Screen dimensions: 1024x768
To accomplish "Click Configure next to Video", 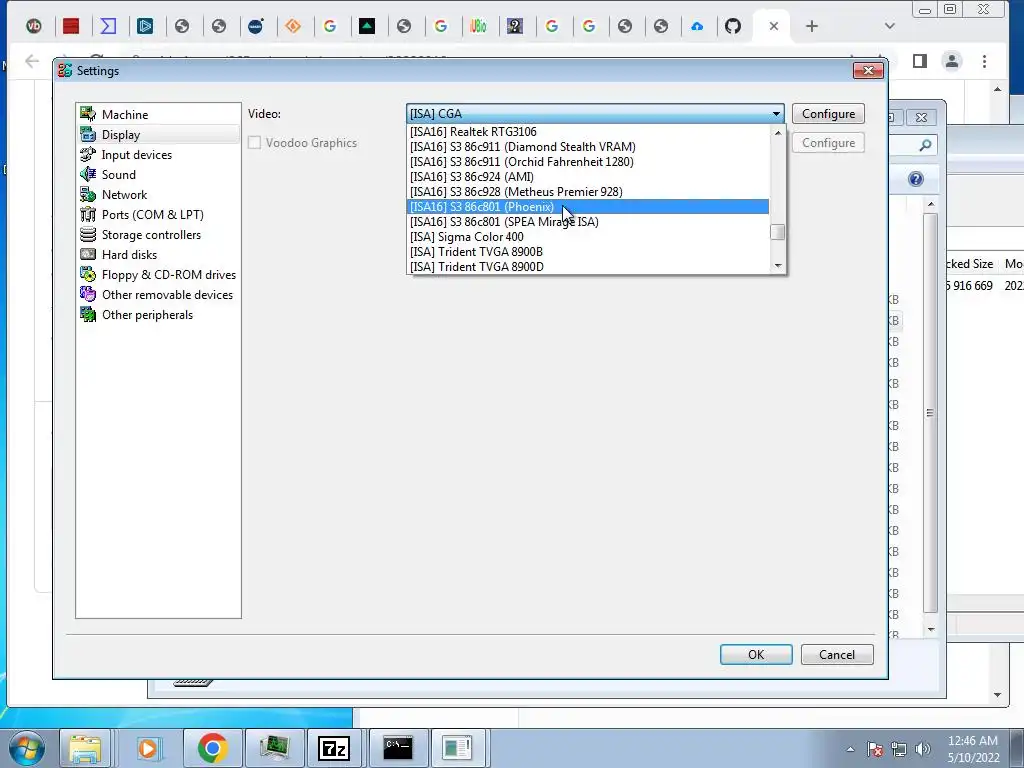I will point(828,114).
